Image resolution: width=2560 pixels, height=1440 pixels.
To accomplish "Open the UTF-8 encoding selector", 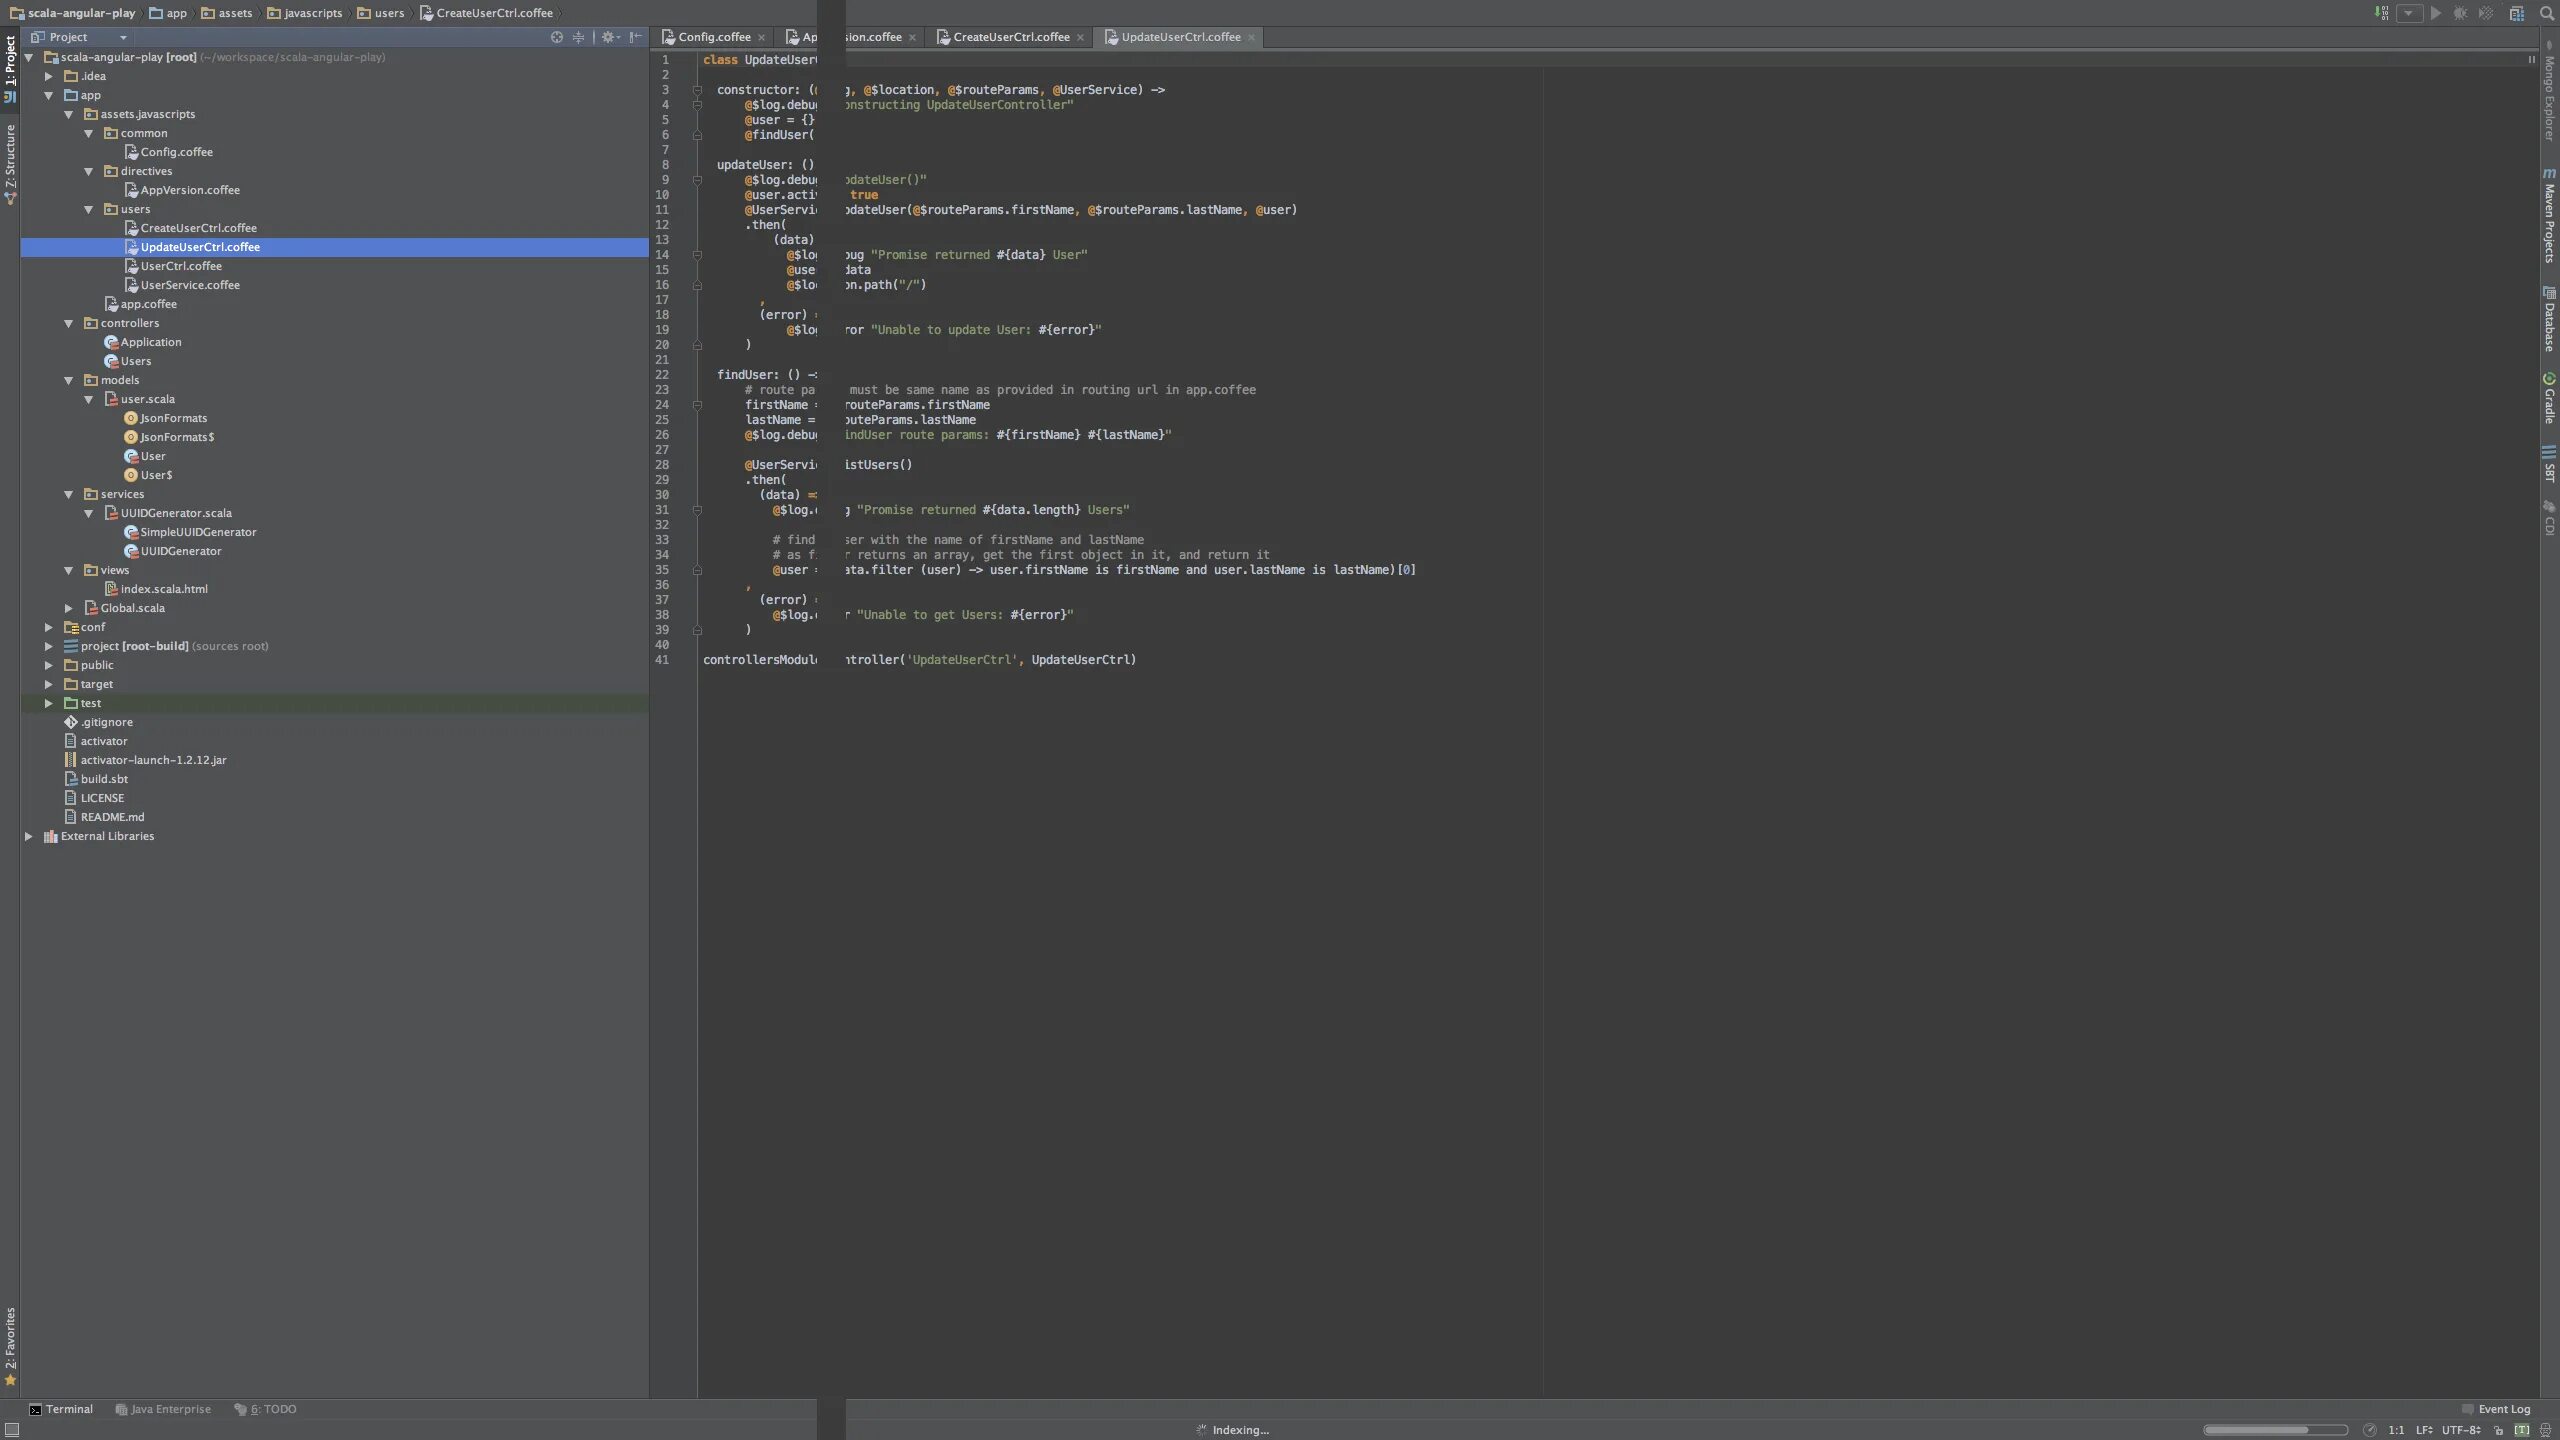I will point(2460,1430).
